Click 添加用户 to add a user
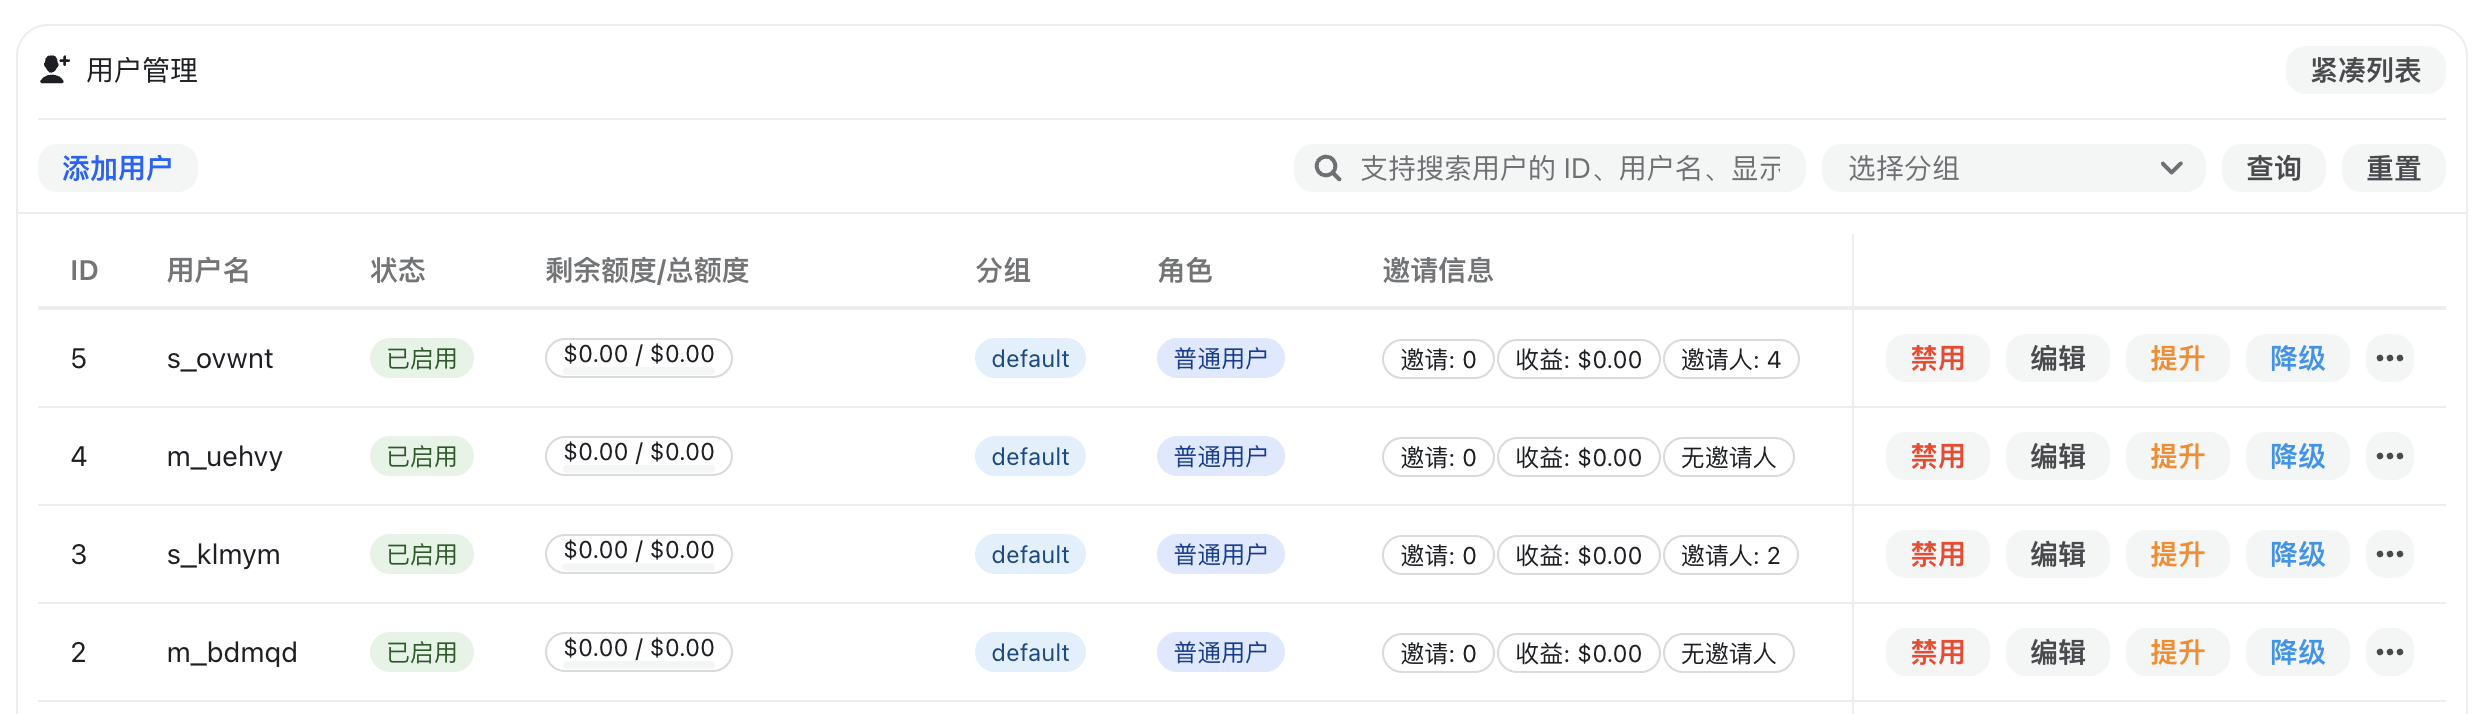The image size is (2474, 714). coord(117,168)
